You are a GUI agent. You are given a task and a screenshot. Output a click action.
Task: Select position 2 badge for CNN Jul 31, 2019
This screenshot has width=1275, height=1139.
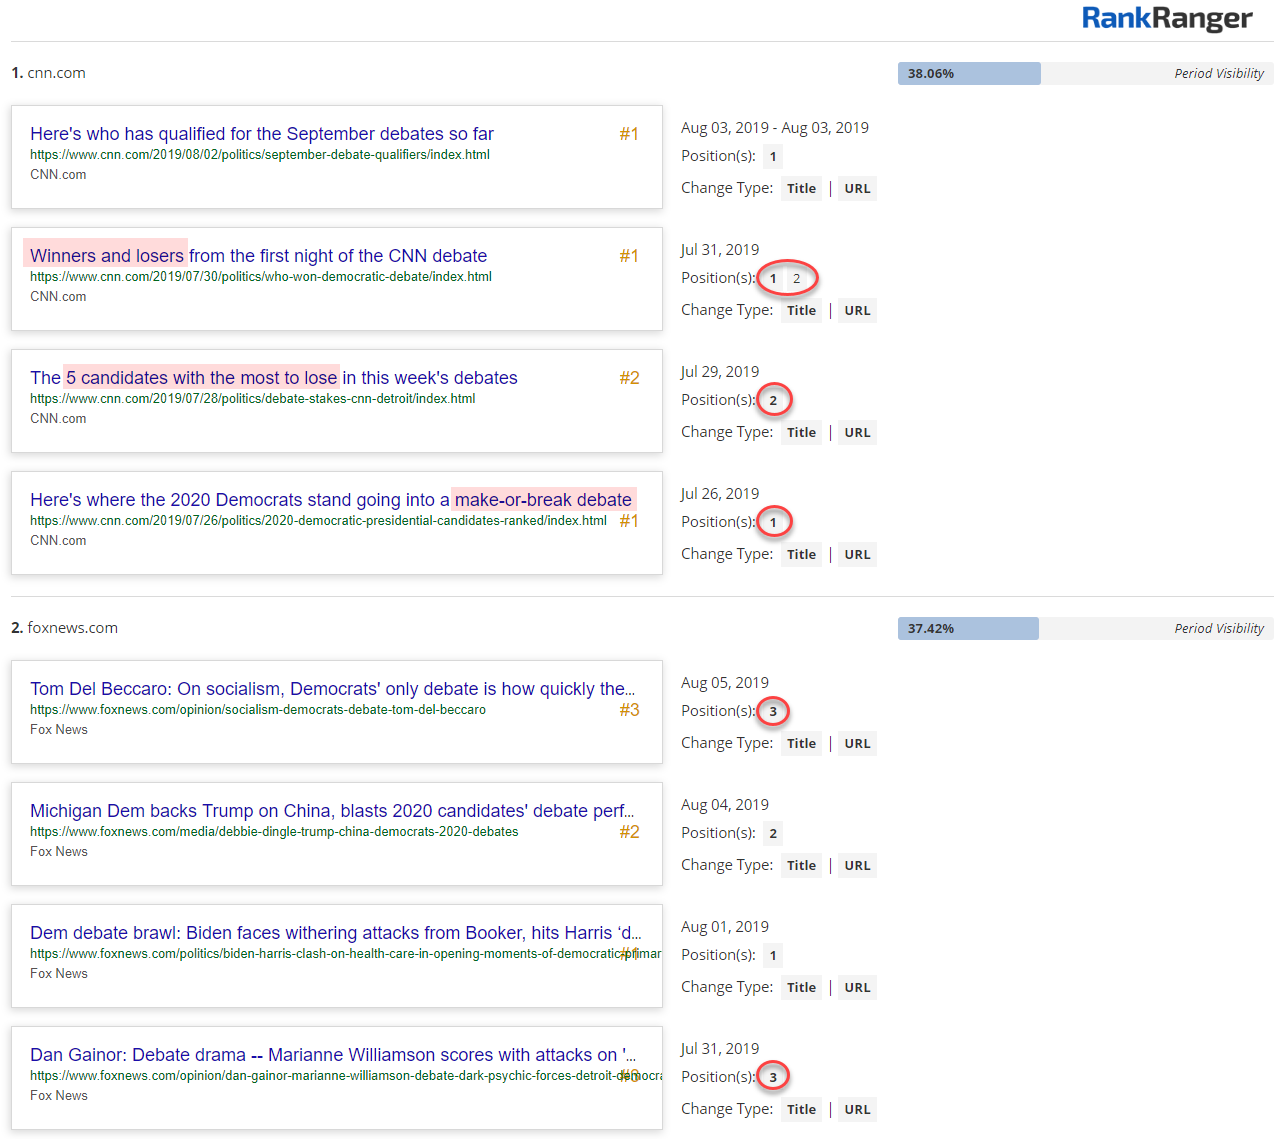coord(797,278)
